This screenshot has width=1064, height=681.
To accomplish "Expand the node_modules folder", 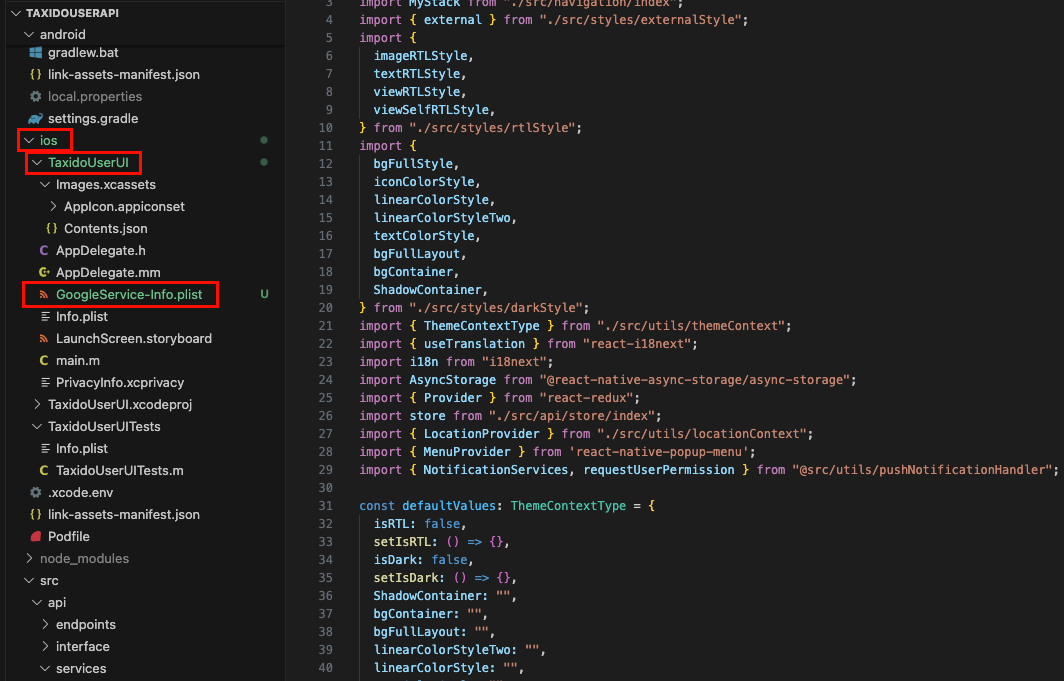I will tap(29, 559).
